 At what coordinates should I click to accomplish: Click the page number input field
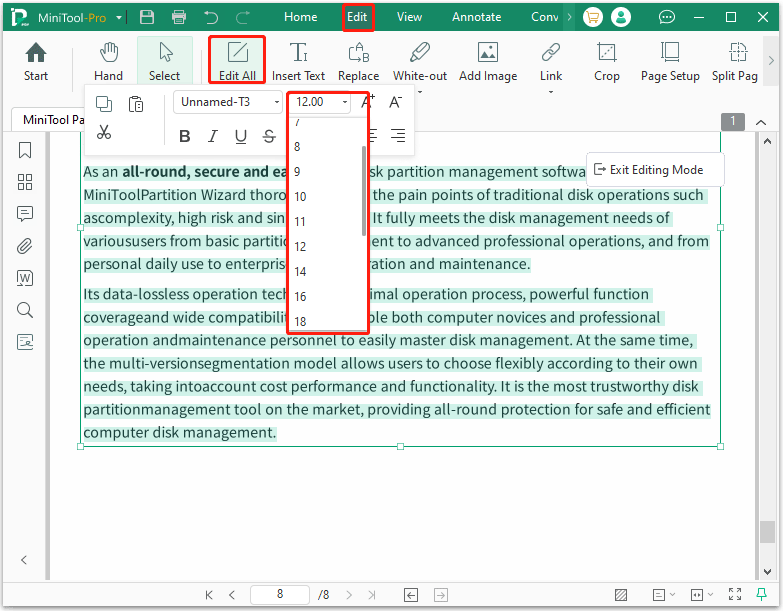click(x=280, y=594)
